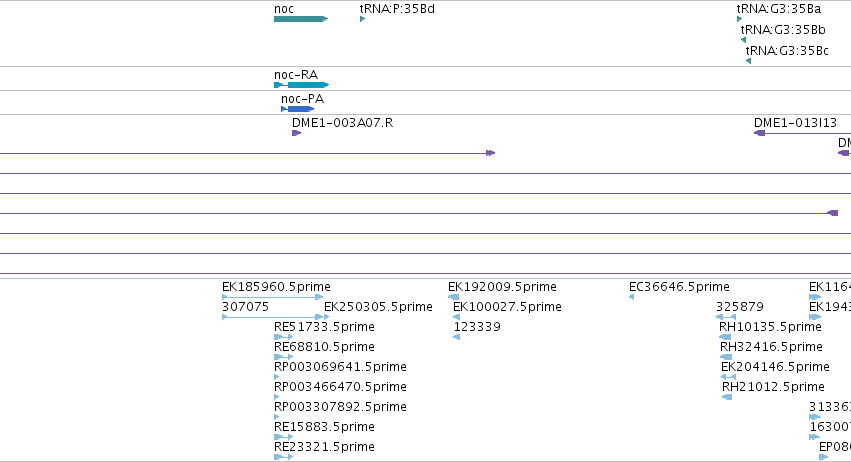851x462 pixels.
Task: Click the RP003069641.5prime label
Action: (340, 367)
